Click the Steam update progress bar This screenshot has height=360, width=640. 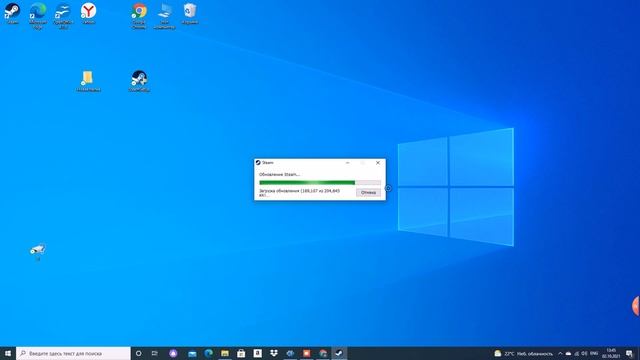click(x=320, y=182)
